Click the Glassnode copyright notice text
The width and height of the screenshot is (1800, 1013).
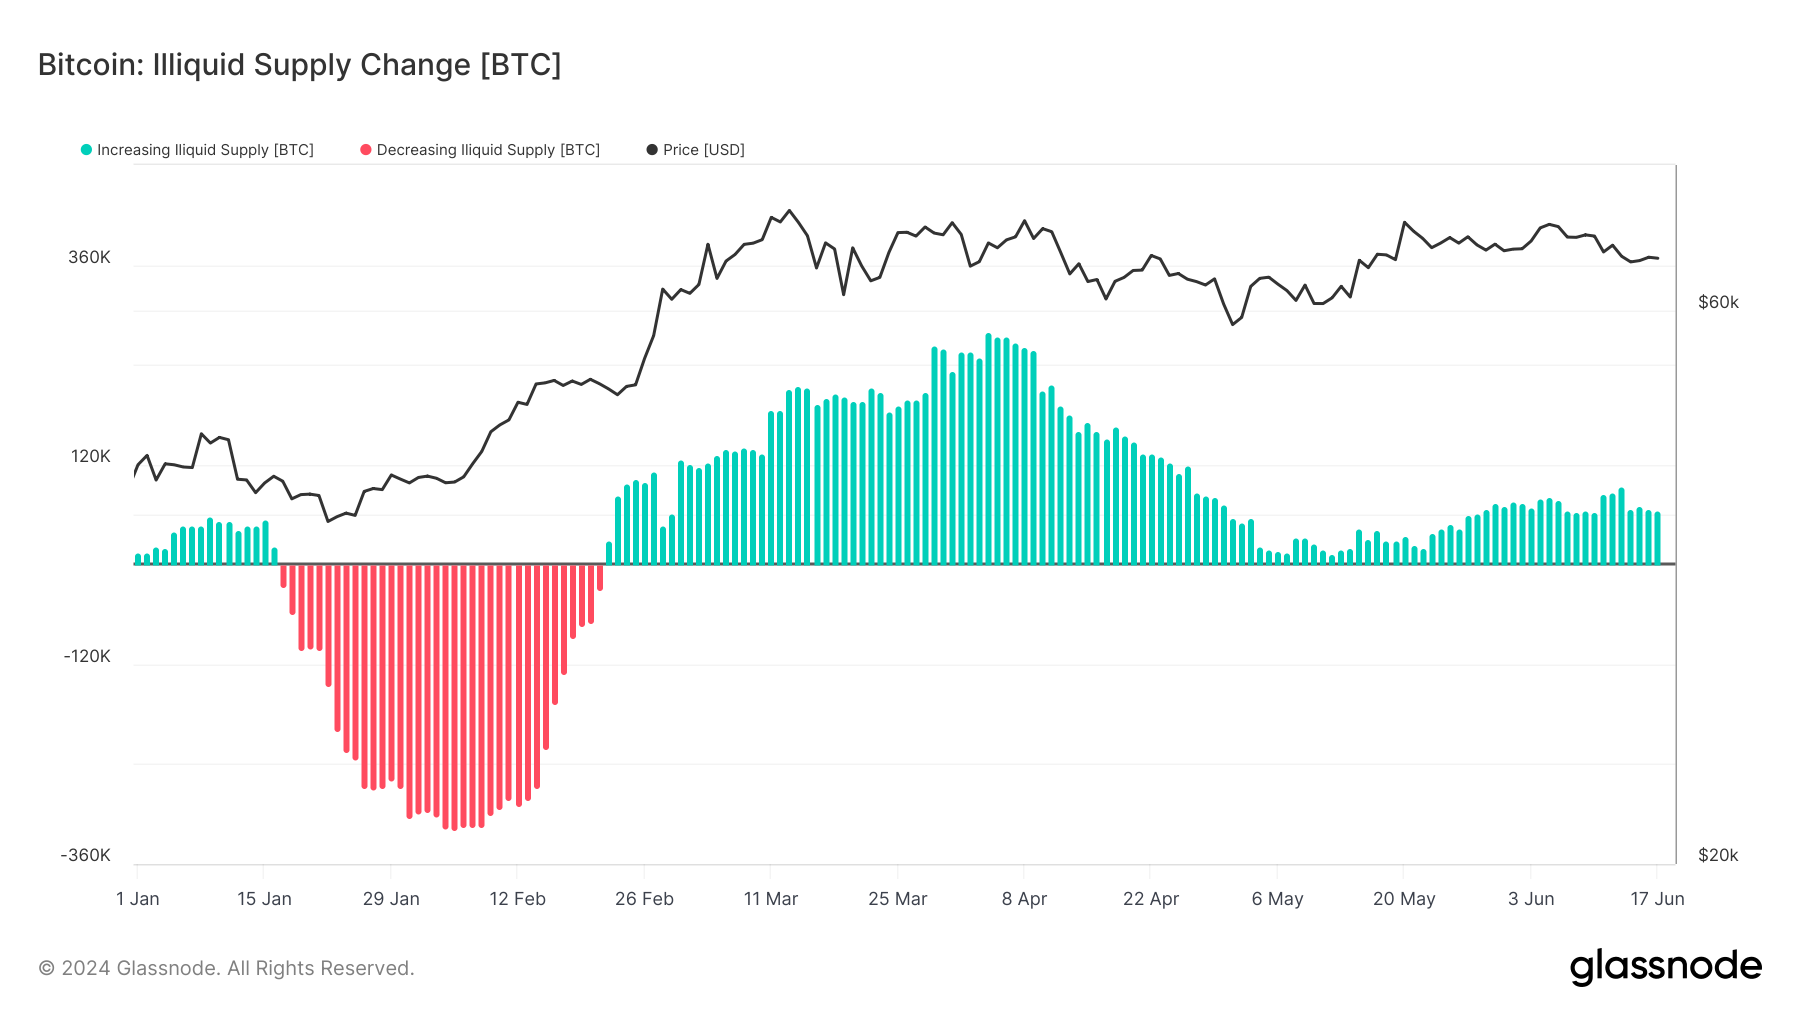(226, 968)
